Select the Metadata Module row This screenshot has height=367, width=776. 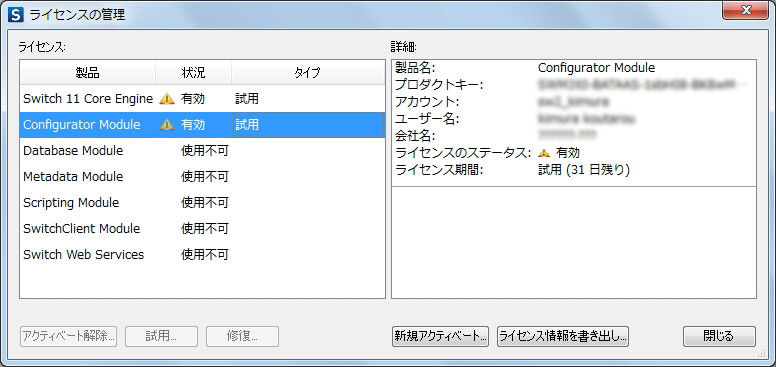click(202, 177)
